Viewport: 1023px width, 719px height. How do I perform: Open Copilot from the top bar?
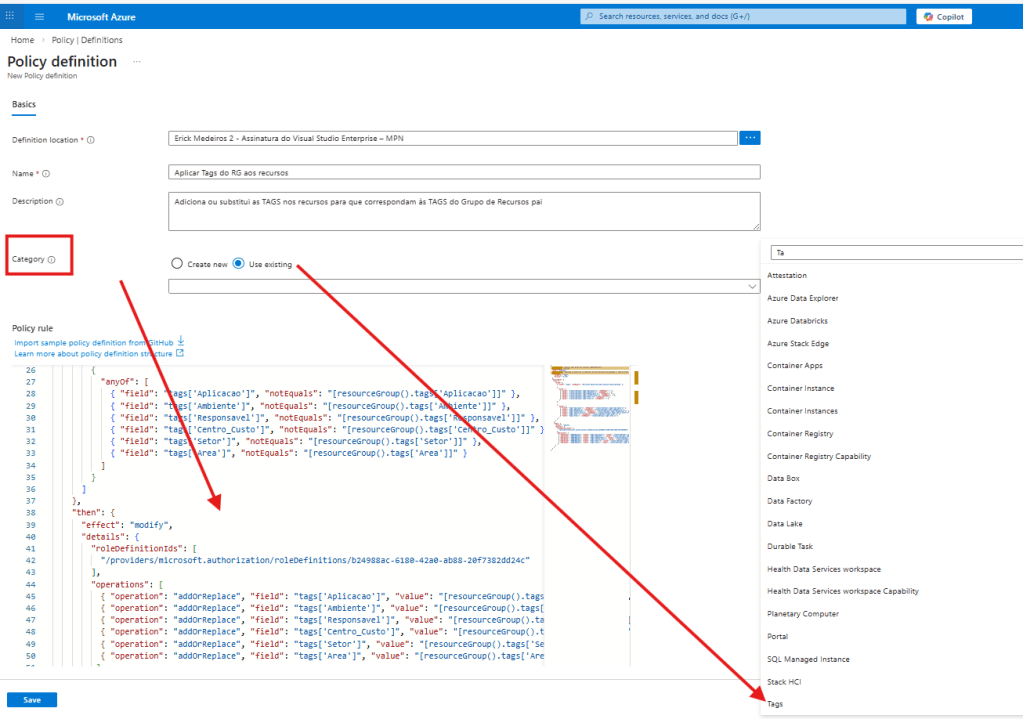[x=943, y=17]
